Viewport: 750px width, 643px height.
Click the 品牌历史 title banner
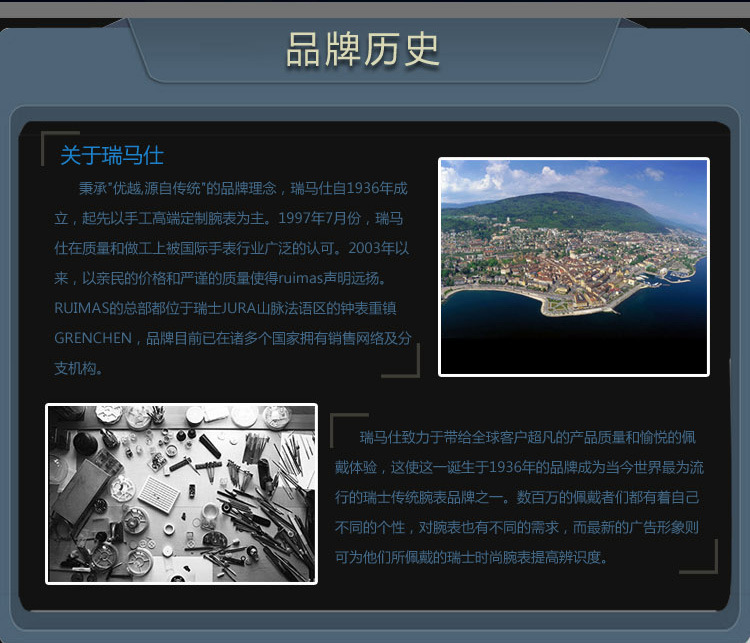click(363, 49)
